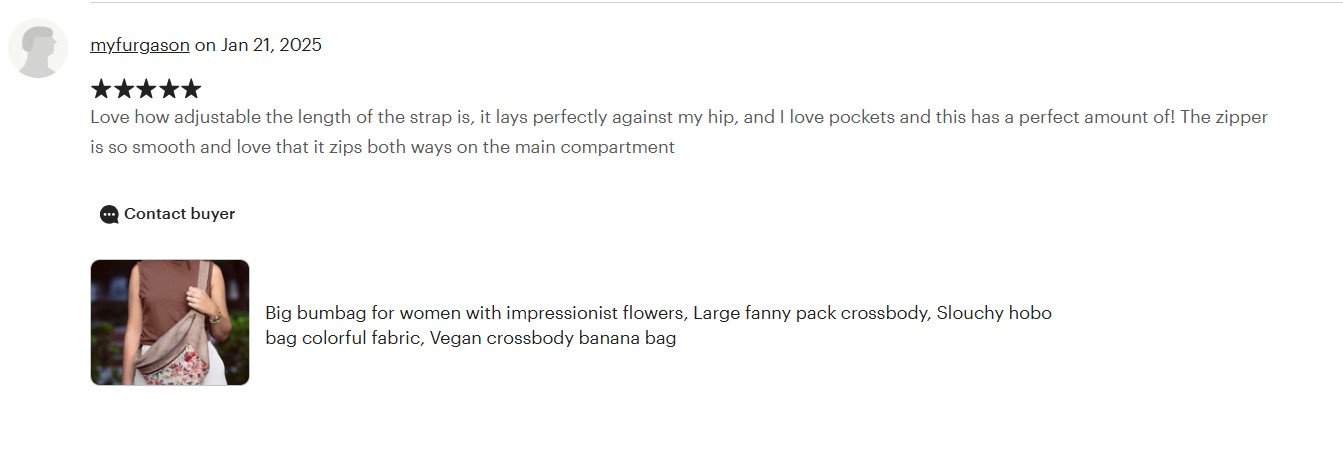Image resolution: width=1343 pixels, height=453 pixels.
Task: Click the fourth star of the rating
Action: tap(168, 89)
